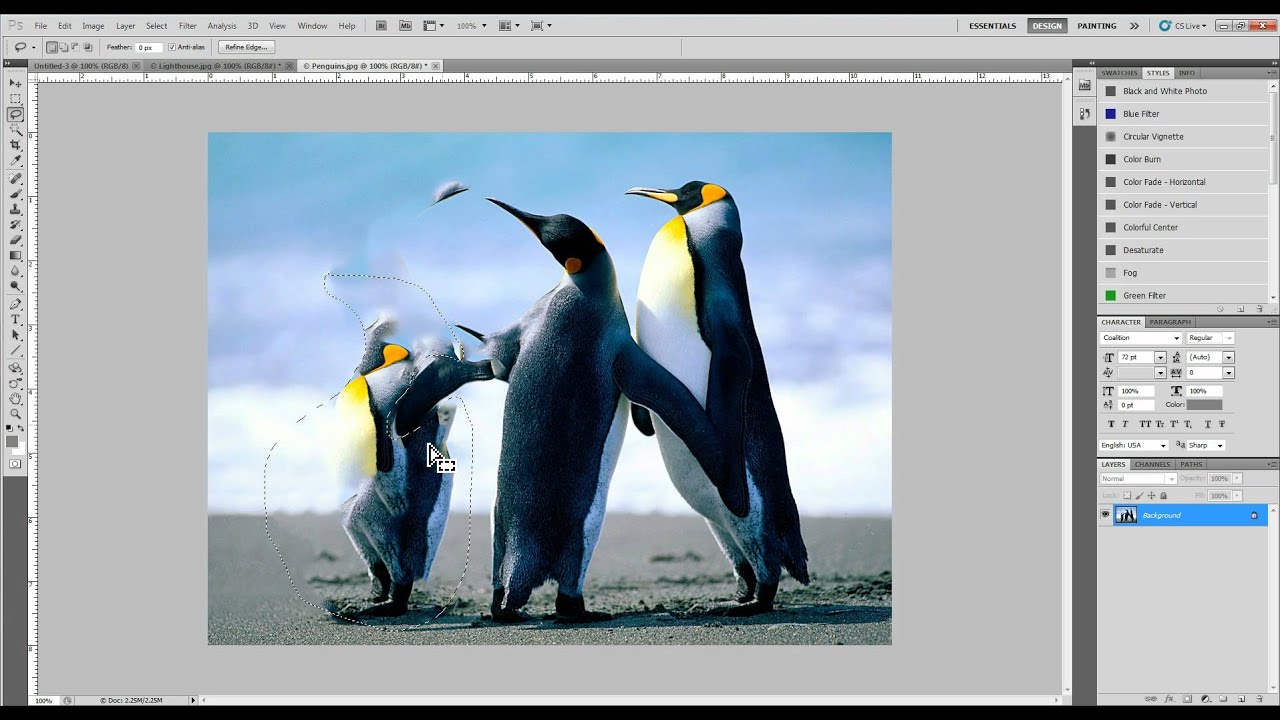Delete layer using trash icon

1259,699
